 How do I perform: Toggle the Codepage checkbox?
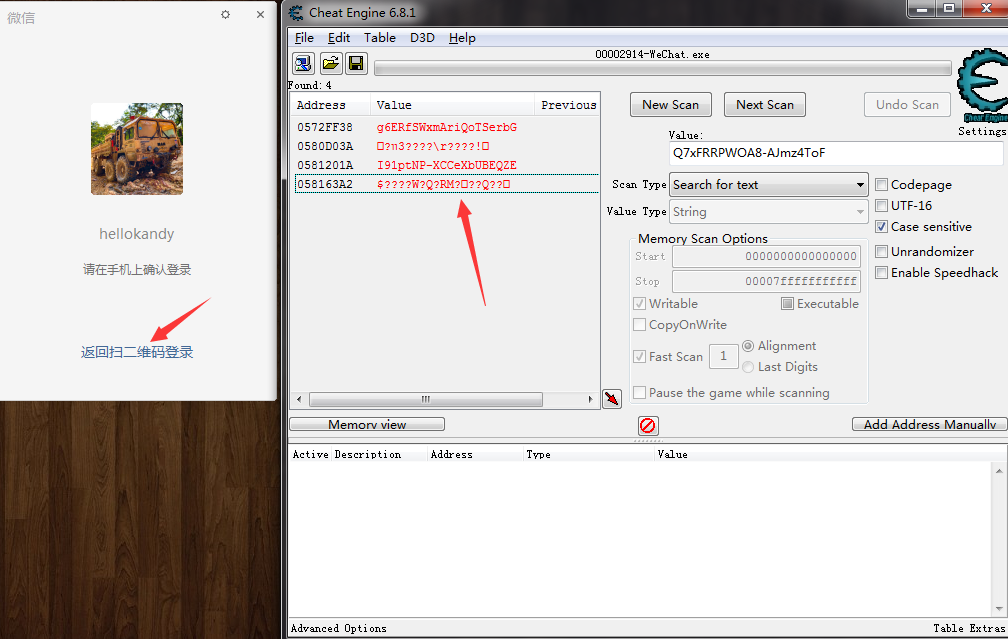881,184
